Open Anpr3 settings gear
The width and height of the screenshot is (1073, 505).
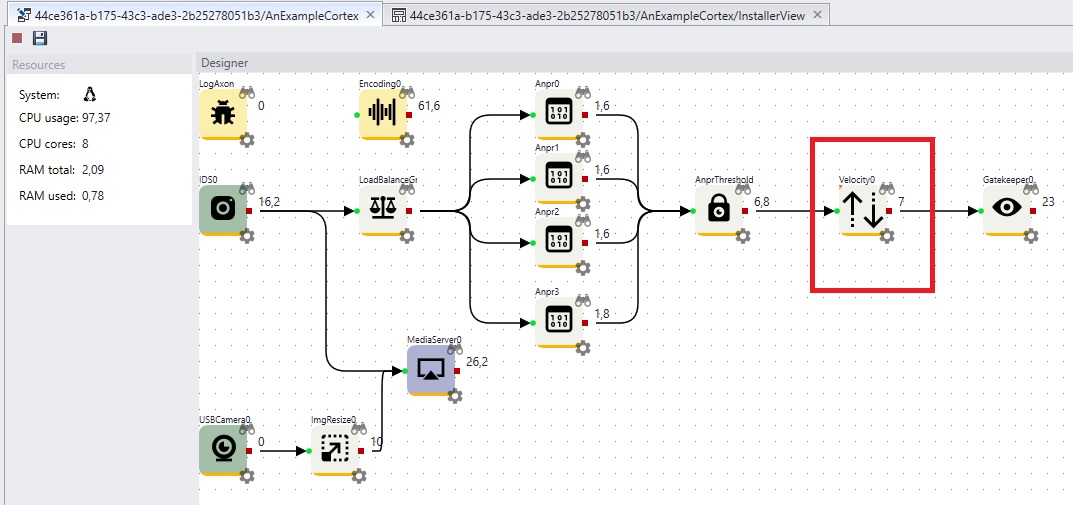(583, 348)
